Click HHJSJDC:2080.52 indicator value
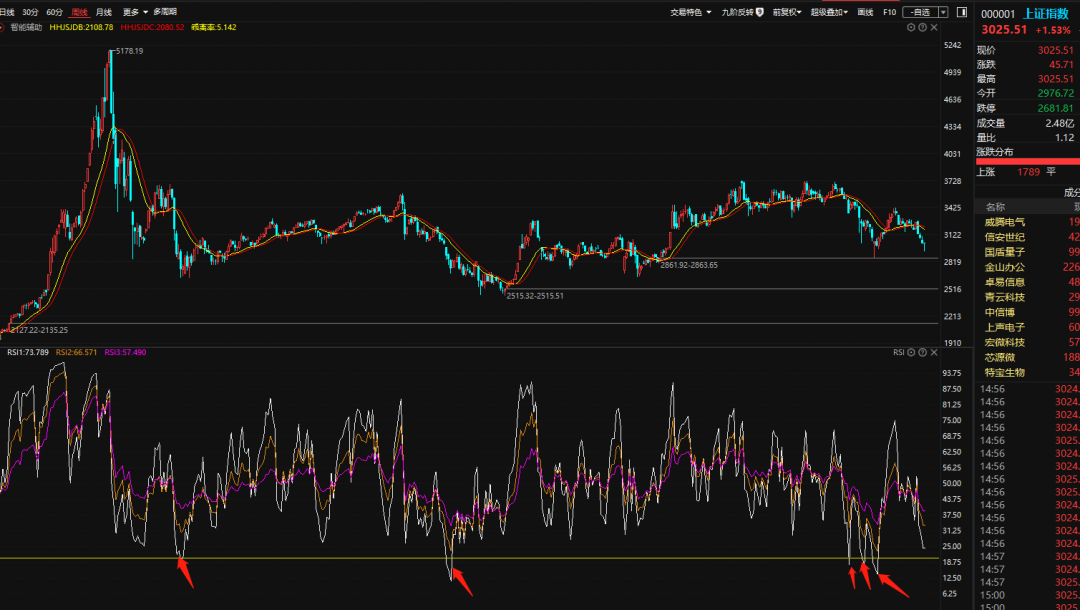 pyautogui.click(x=152, y=28)
